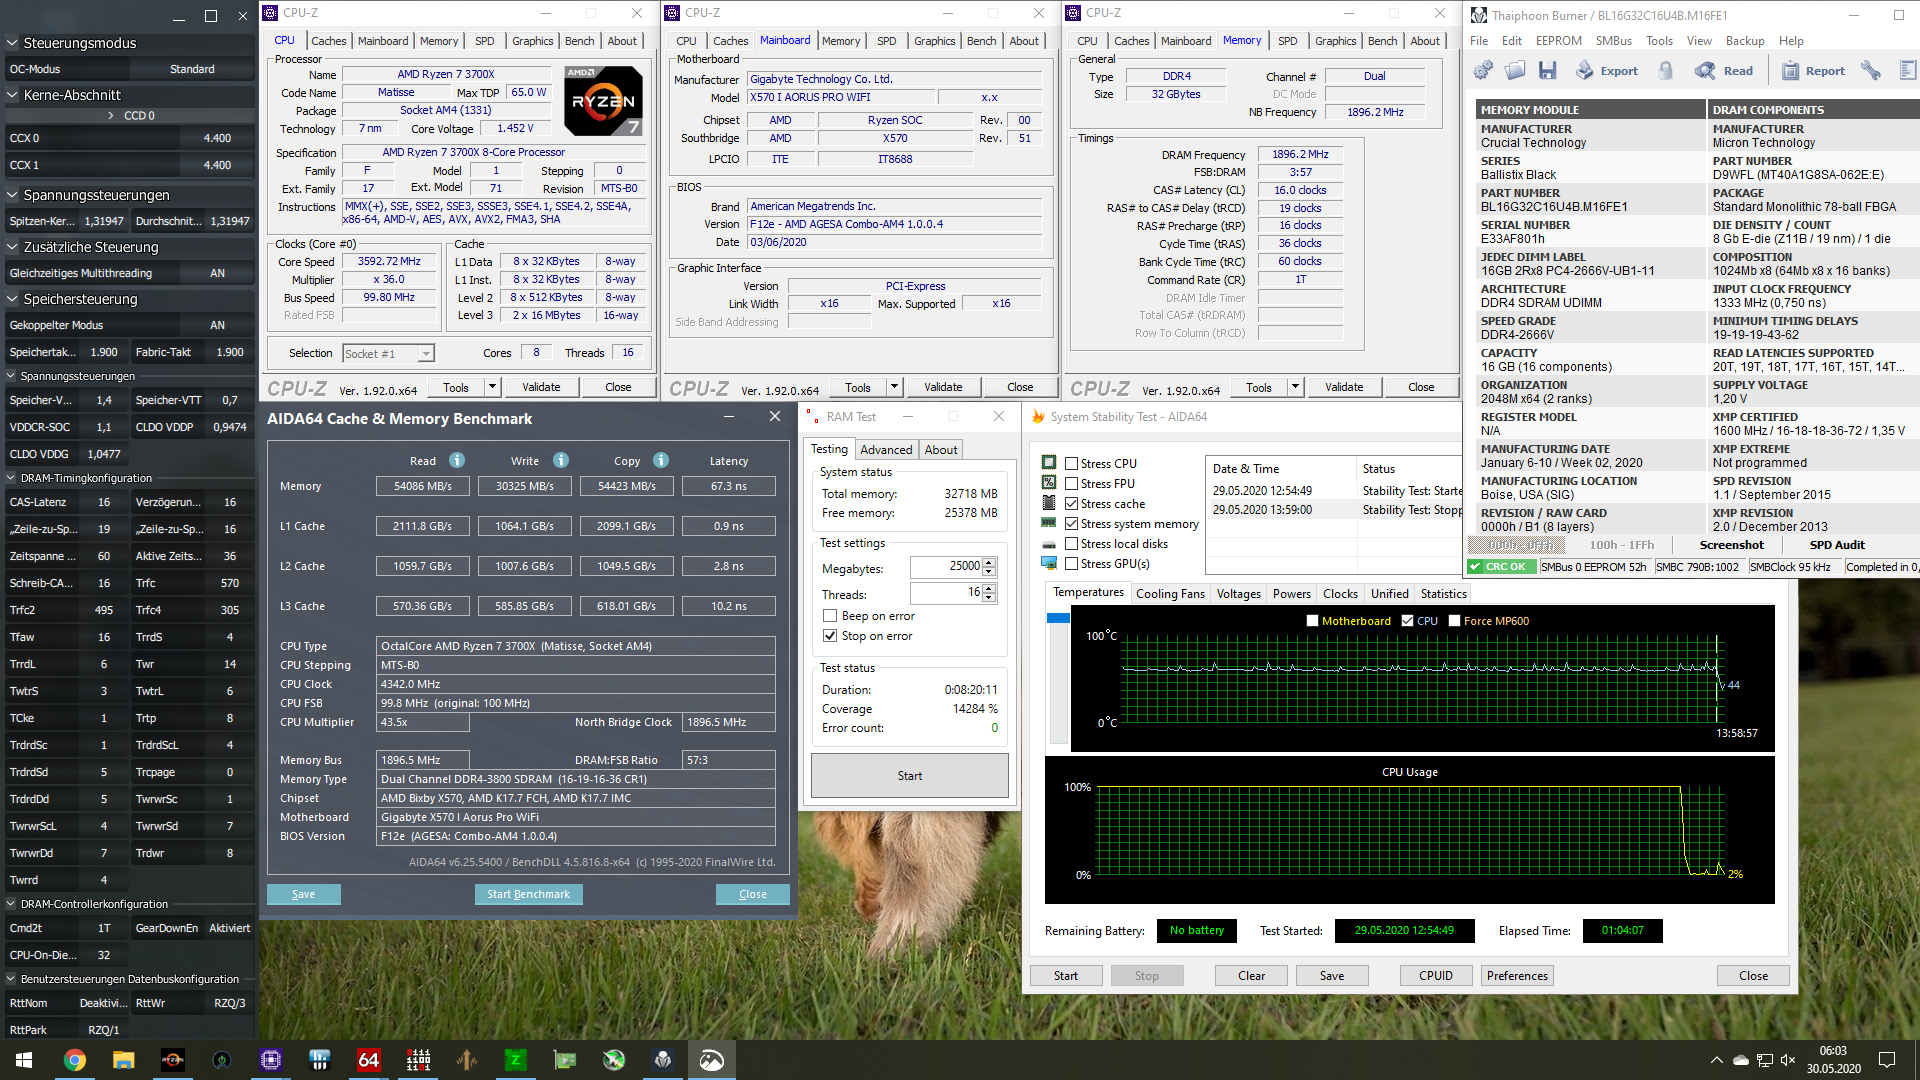Click inside the Megabytes input field
This screenshot has height=1080, width=1920.
point(945,567)
